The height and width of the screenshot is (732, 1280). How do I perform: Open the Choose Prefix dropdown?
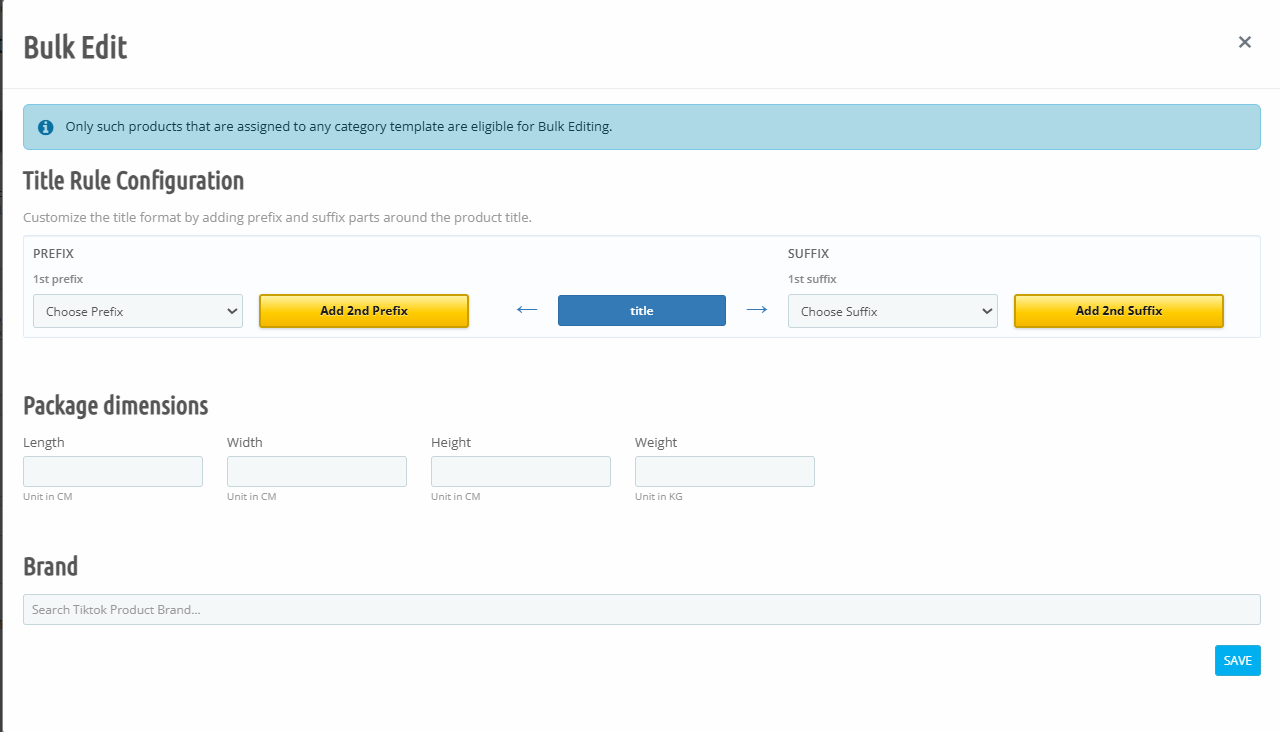pos(138,311)
